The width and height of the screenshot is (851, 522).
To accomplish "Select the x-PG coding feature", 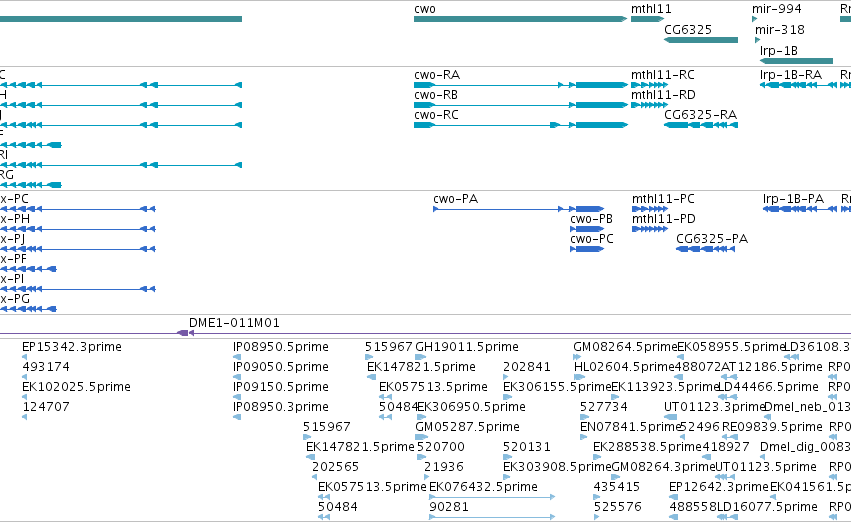I will point(28,309).
